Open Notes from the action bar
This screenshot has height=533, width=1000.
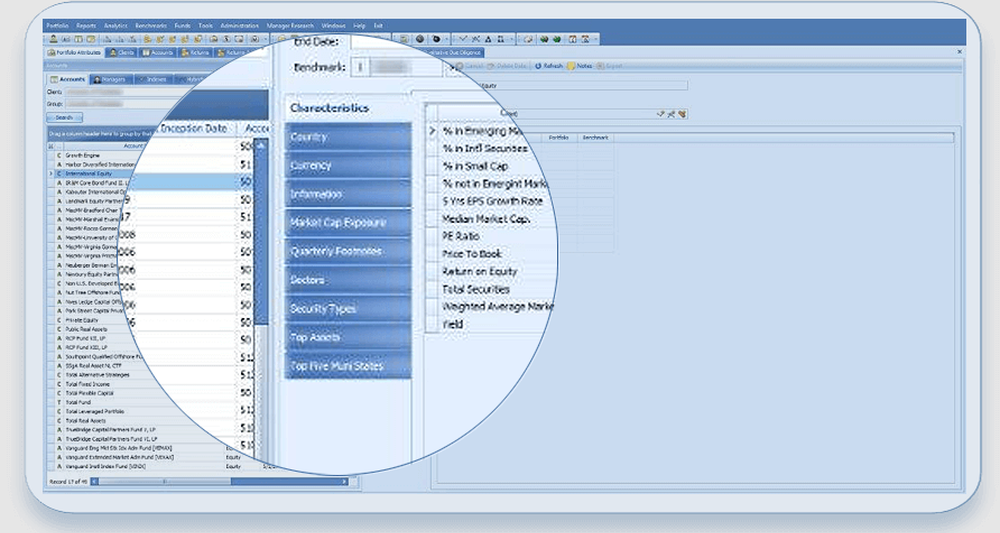point(580,66)
